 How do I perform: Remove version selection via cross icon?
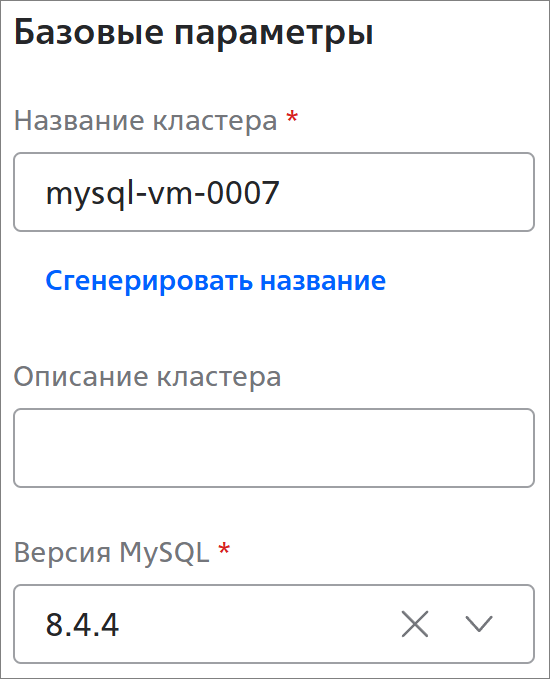click(415, 624)
